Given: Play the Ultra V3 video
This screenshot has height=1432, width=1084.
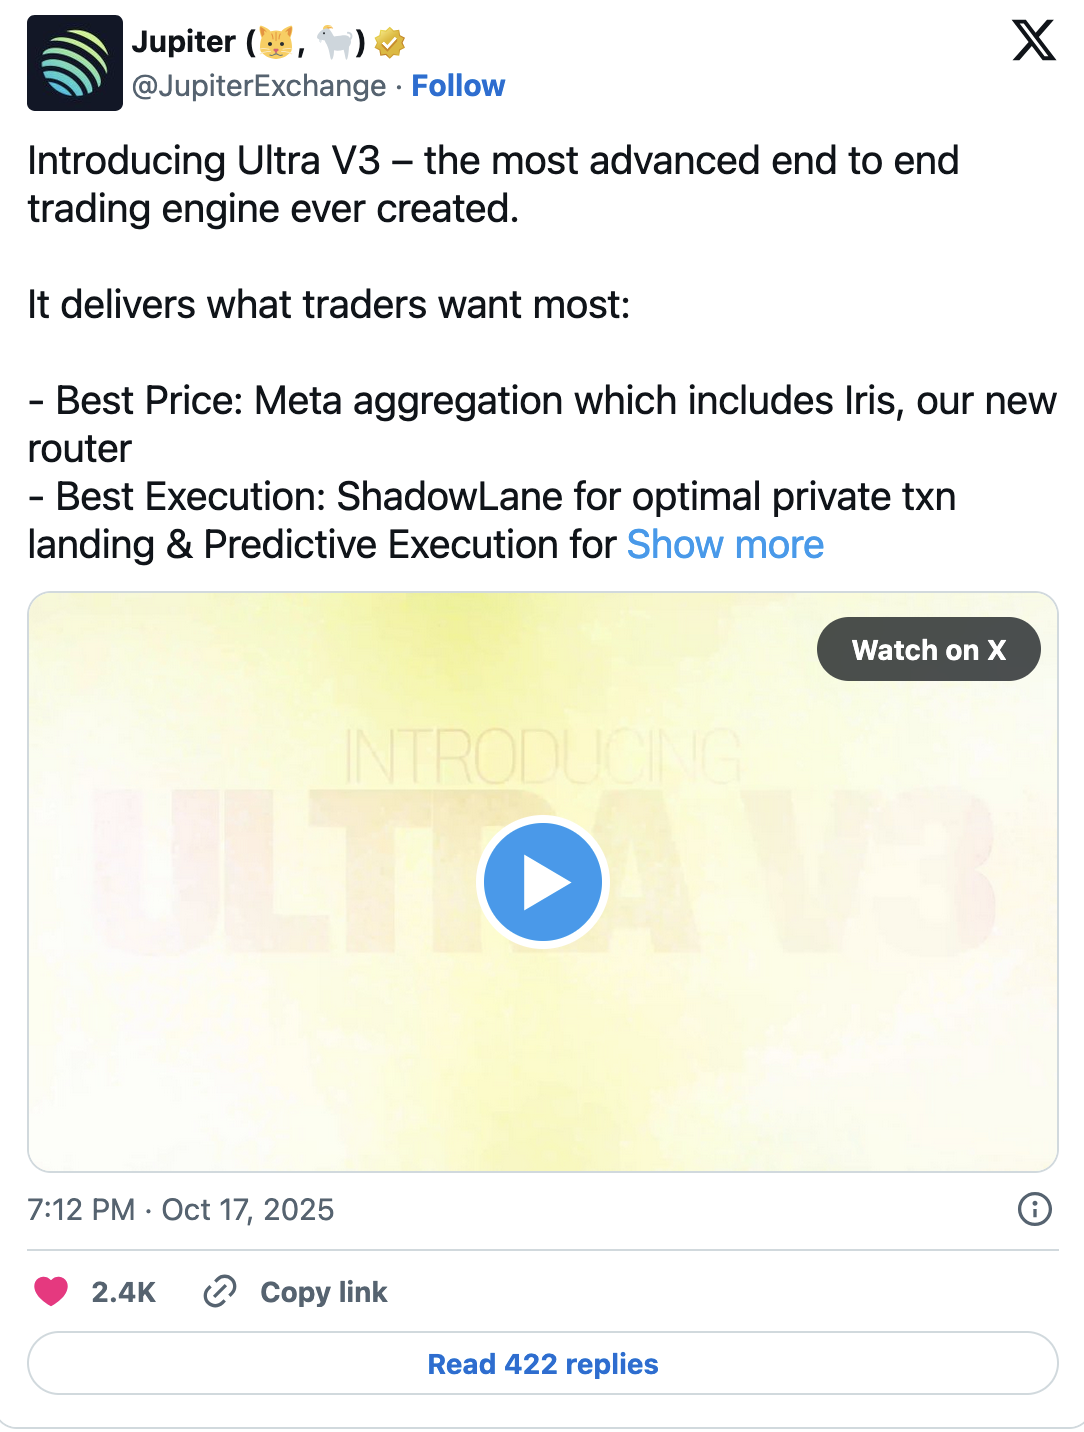Looking at the screenshot, I should 543,881.
